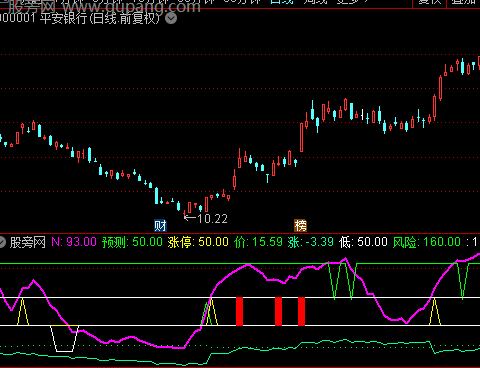The width and height of the screenshot is (480, 368).
Task: Open the orange 榜 marker icon
Action: 300,226
